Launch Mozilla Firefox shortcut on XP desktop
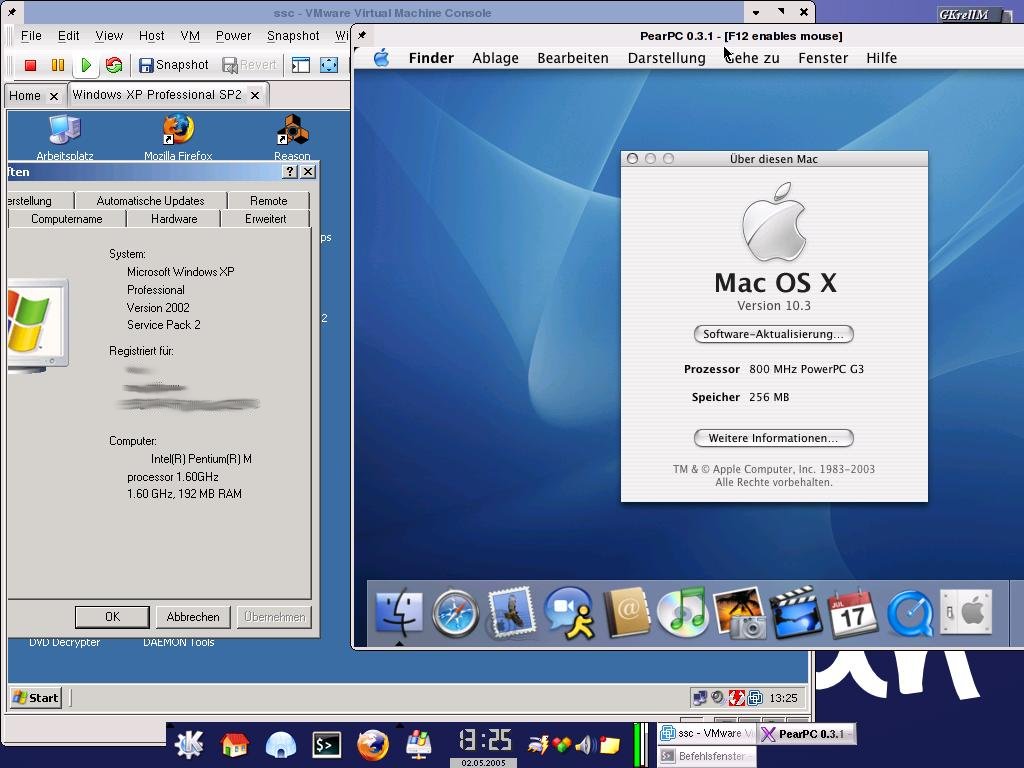Viewport: 1024px width, 768px height. [178, 137]
